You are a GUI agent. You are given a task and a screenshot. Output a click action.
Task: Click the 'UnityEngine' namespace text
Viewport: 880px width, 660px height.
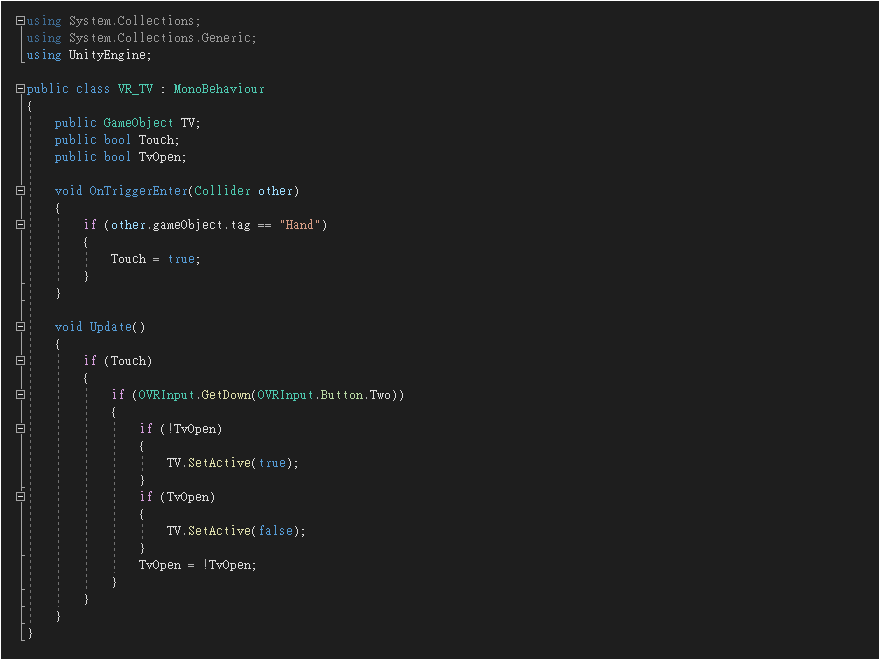click(108, 55)
